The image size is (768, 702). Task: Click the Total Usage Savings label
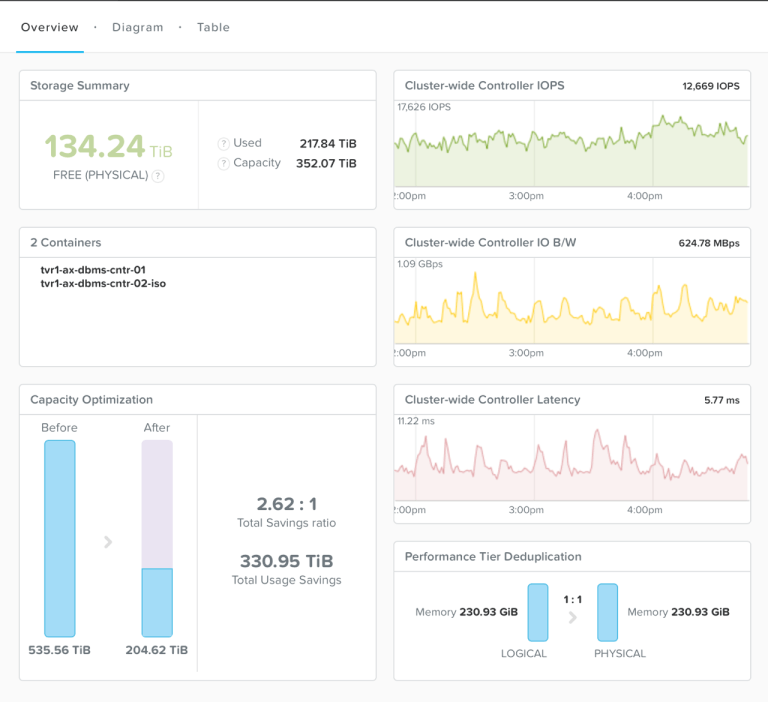tap(287, 581)
